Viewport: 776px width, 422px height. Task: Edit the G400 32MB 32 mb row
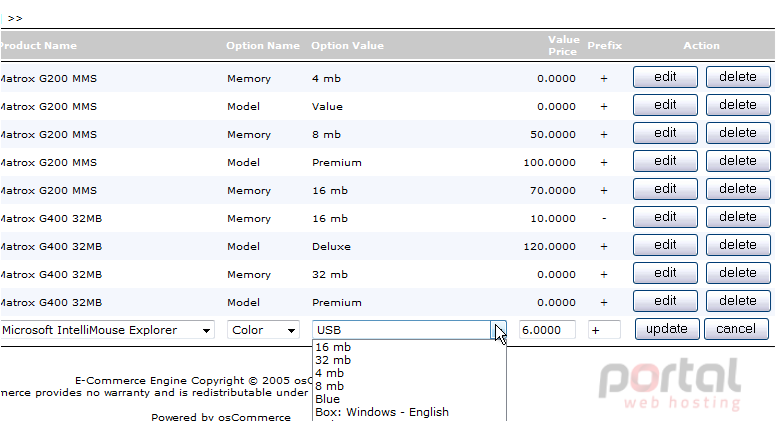(x=665, y=273)
